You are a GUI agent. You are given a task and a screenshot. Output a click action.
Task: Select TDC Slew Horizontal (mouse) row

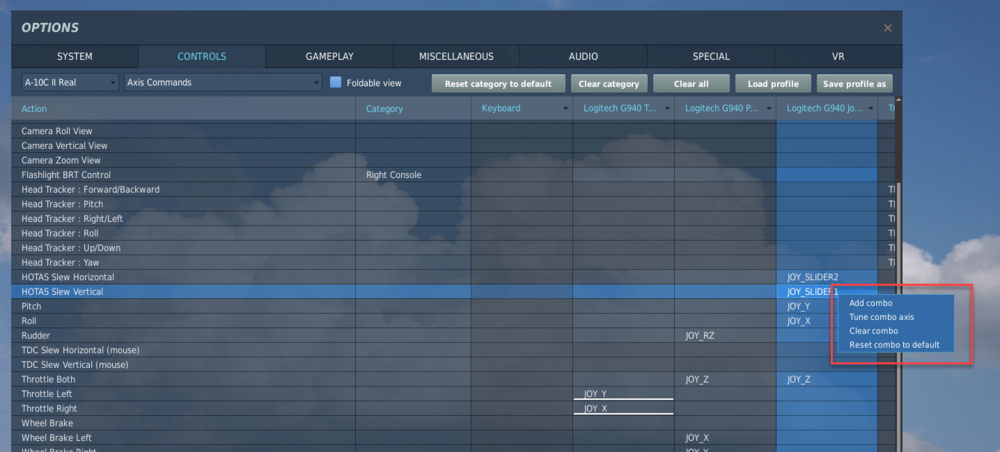pyautogui.click(x=453, y=350)
